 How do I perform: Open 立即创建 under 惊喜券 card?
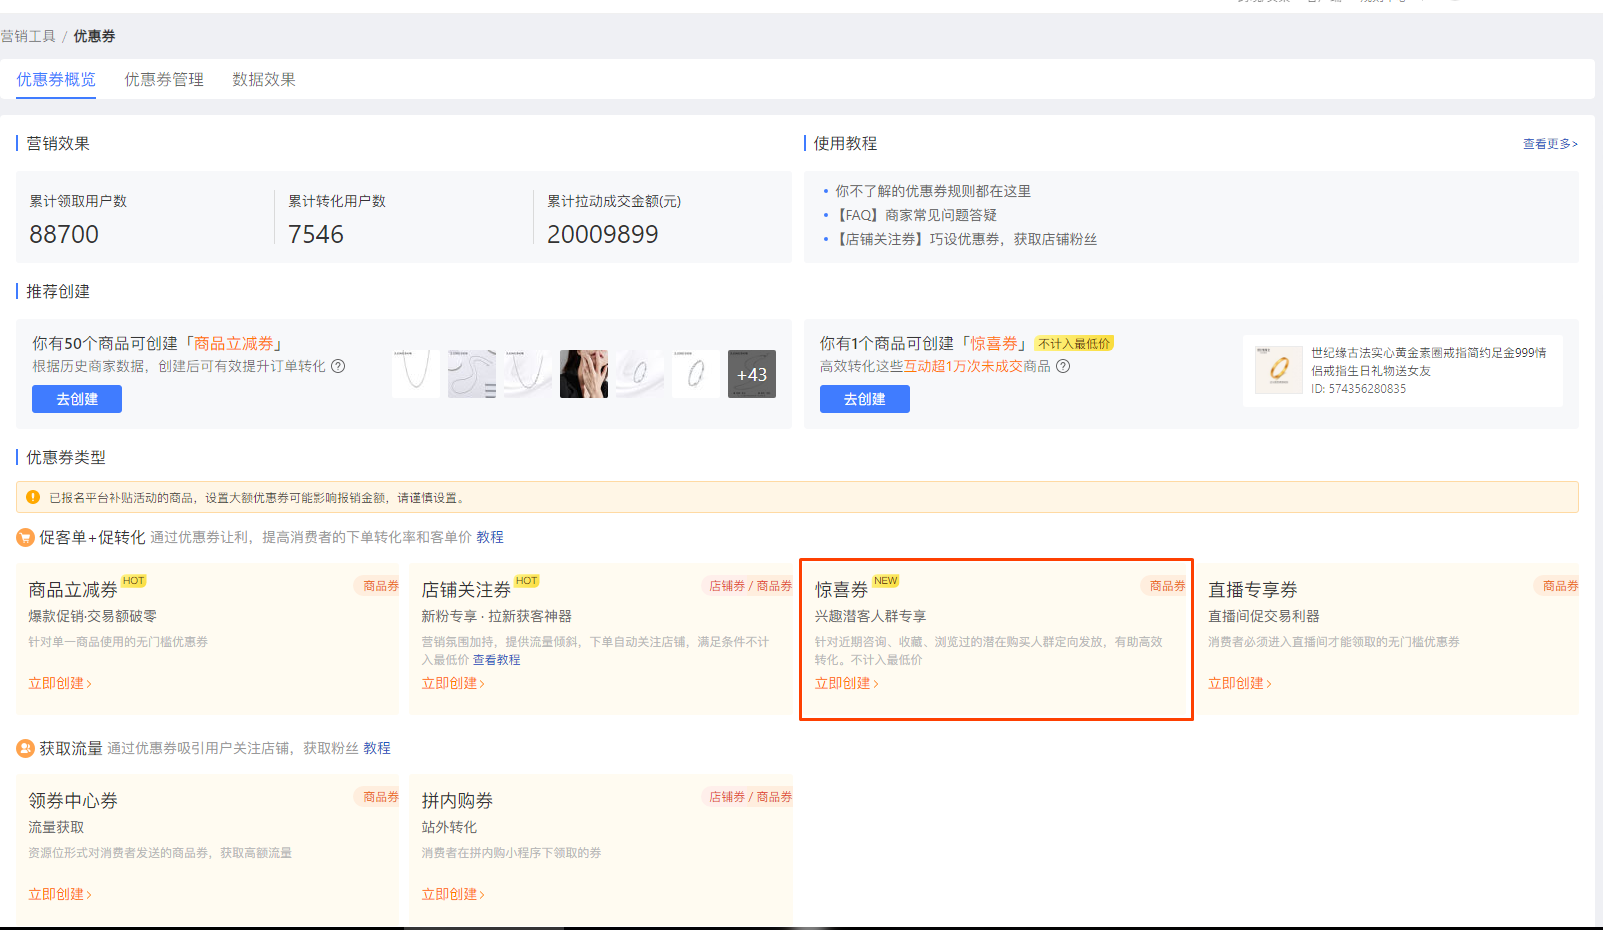click(846, 683)
